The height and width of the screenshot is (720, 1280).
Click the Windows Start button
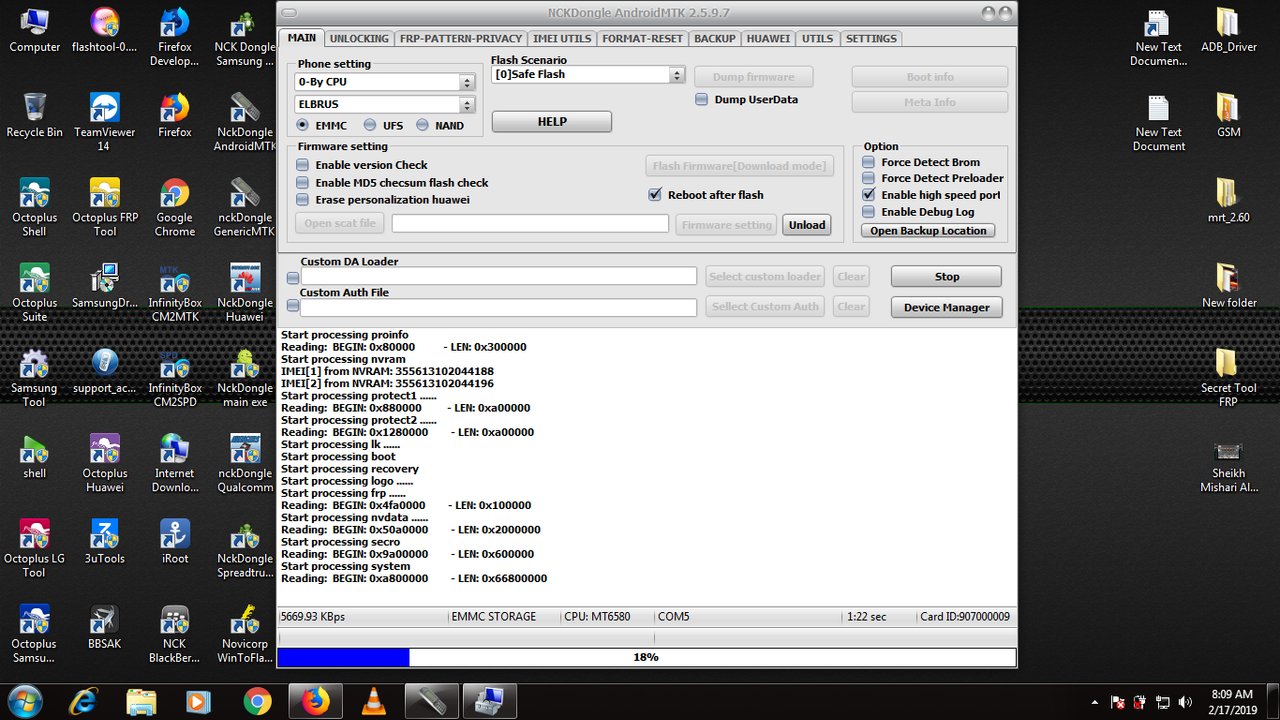pos(24,701)
